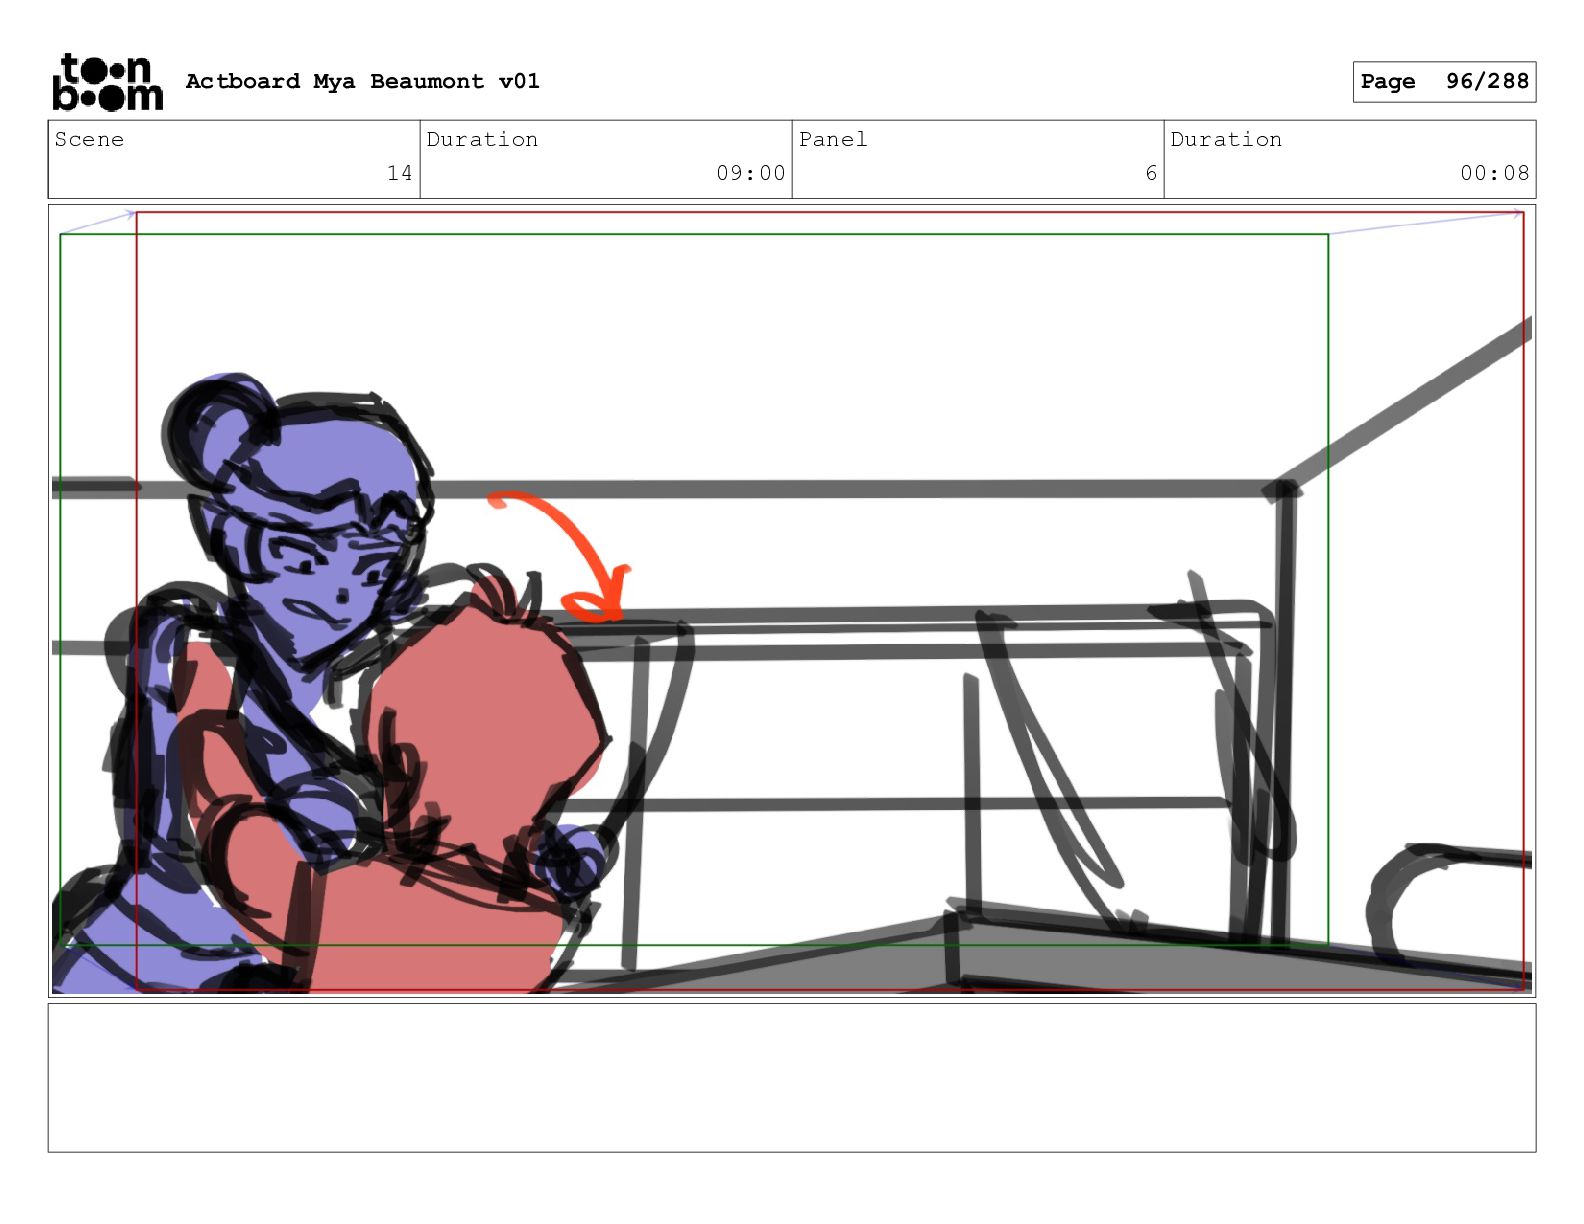Click the Toon Boom logo
The width and height of the screenshot is (1584, 1224).
[x=107, y=82]
